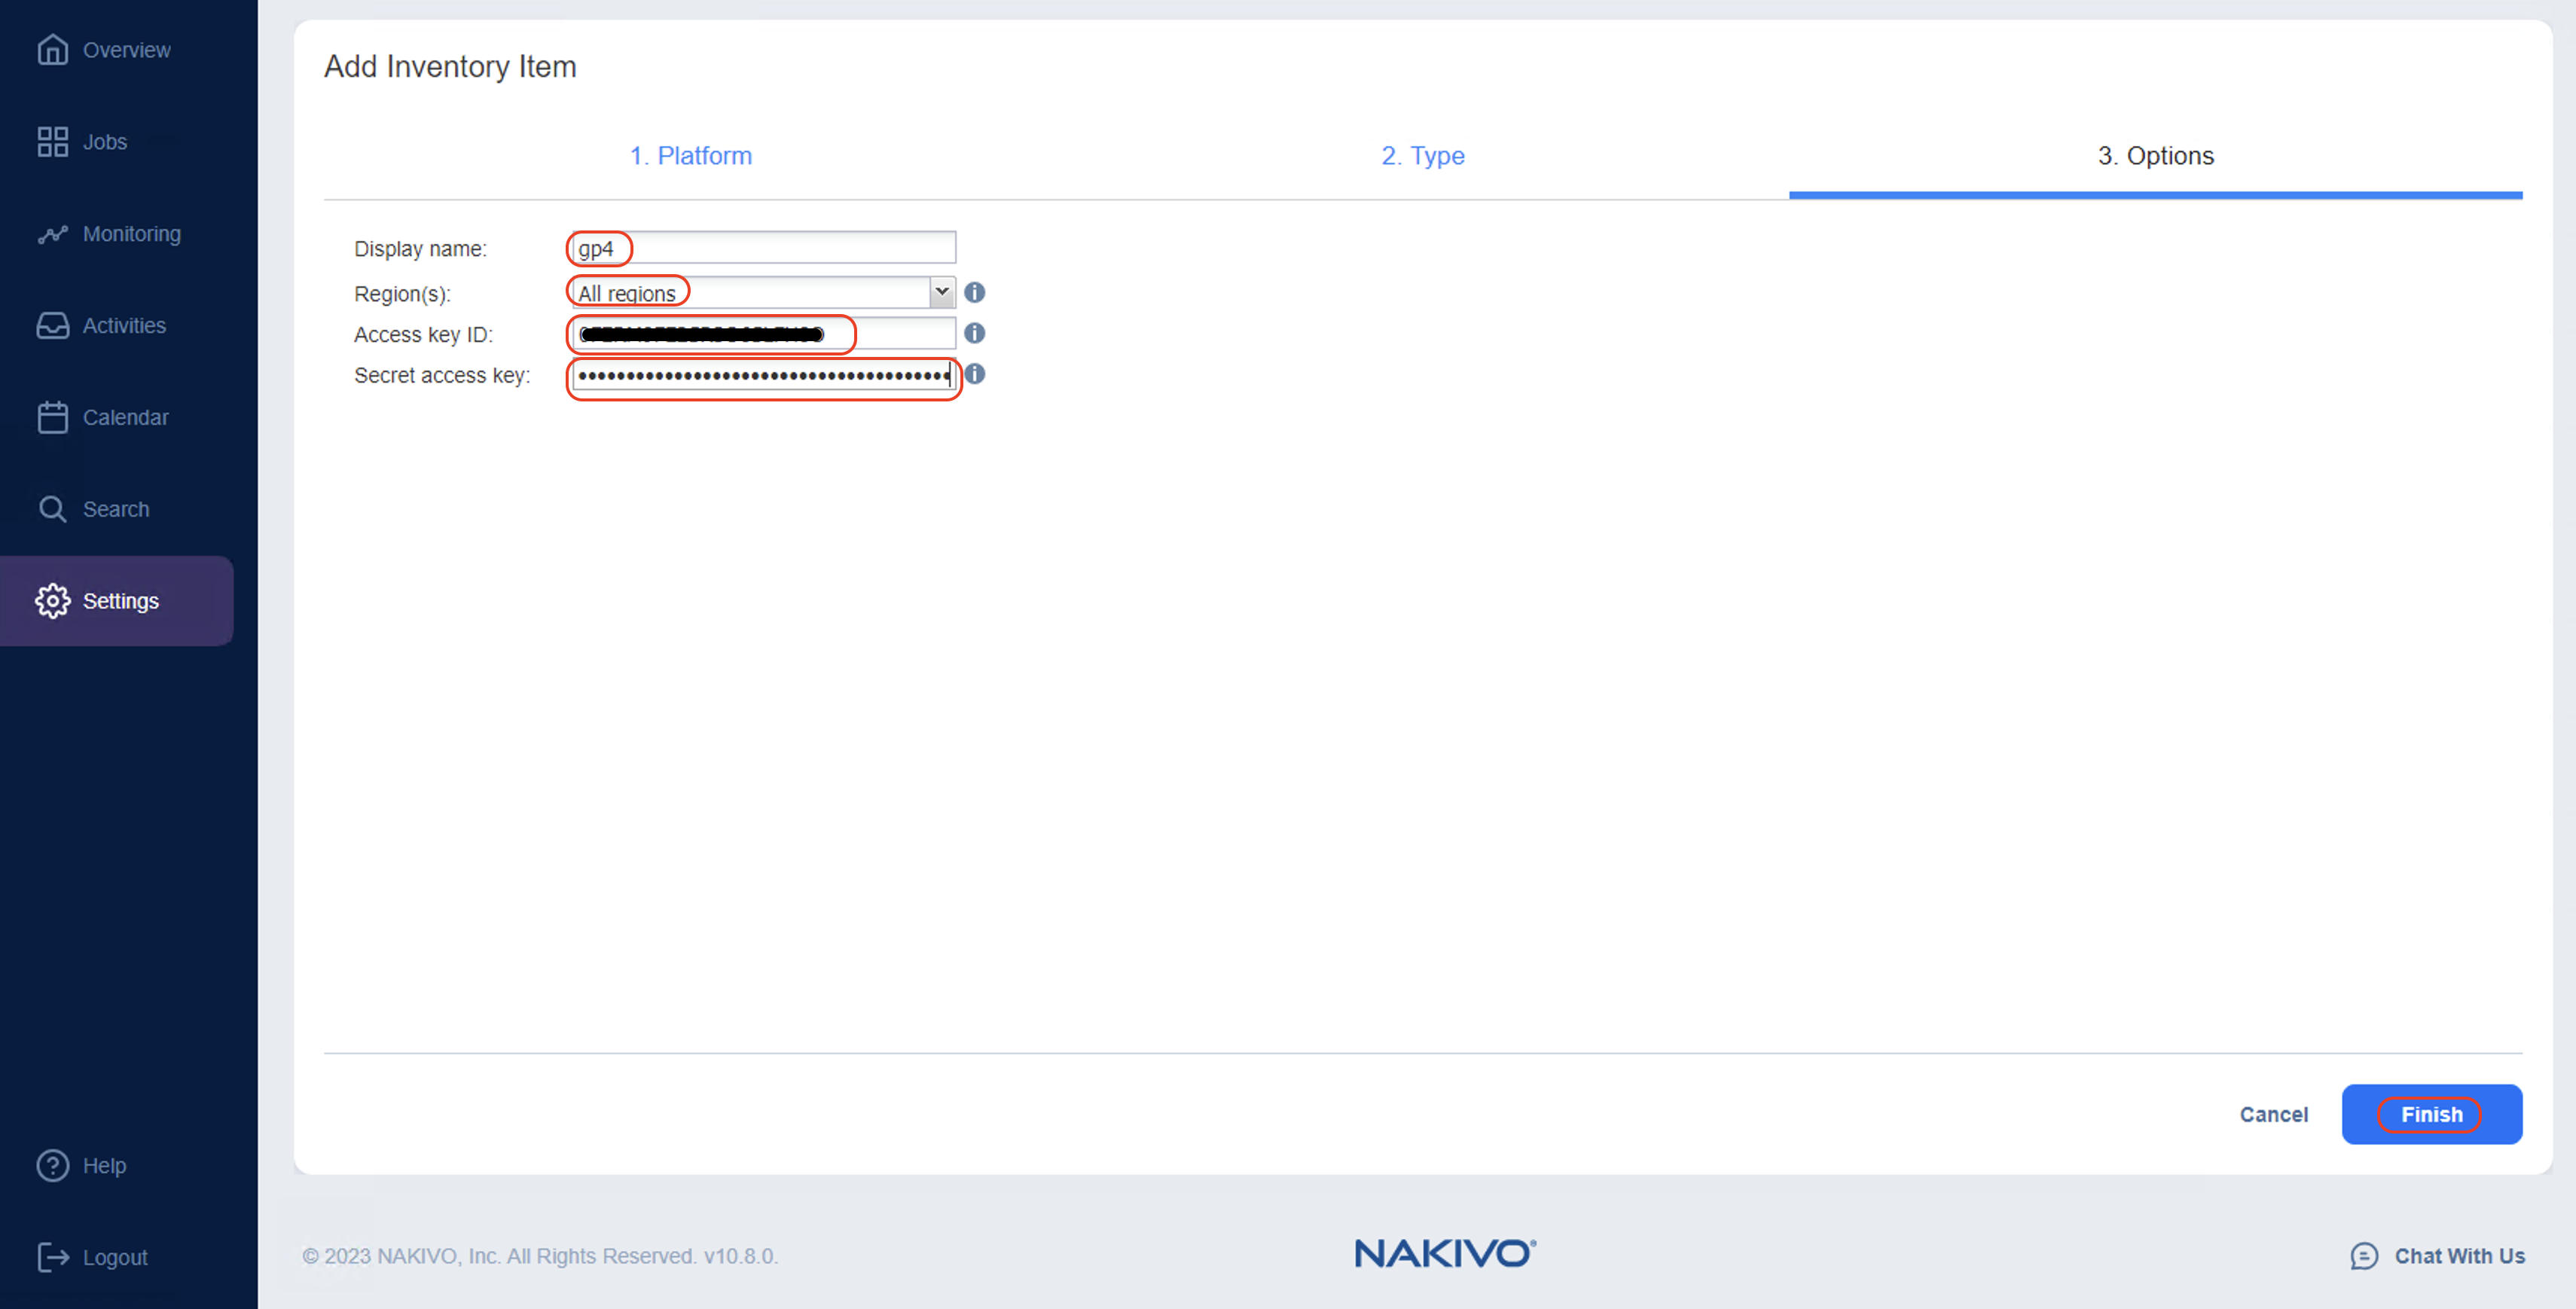Focus the Secret access key field
This screenshot has width=2576, height=1309.
(764, 375)
